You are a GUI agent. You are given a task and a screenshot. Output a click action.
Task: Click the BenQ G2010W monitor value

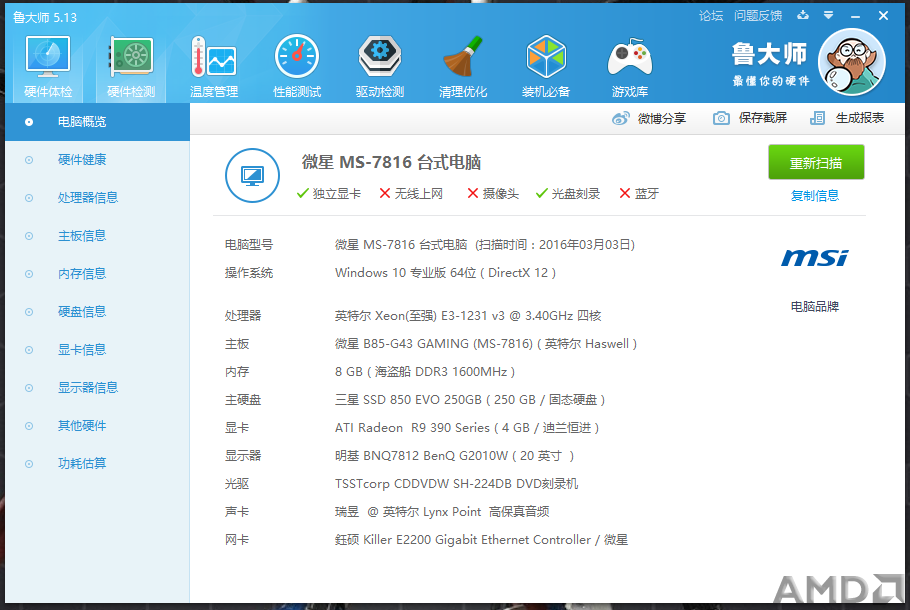point(454,456)
